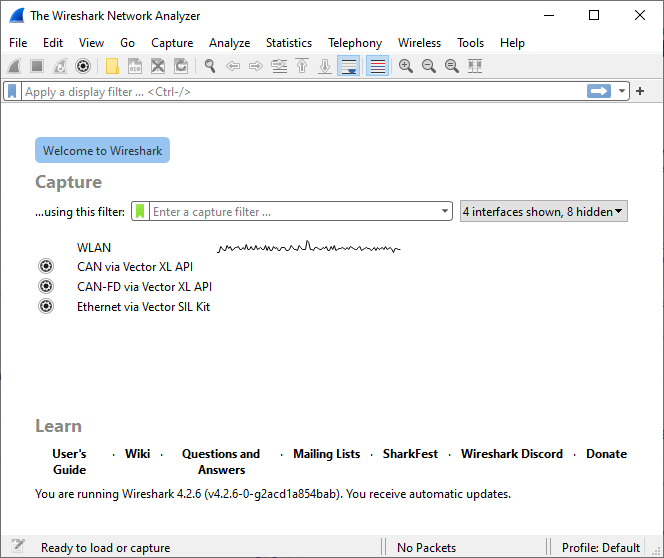Open the Analyze menu
The height and width of the screenshot is (558, 664).
pos(229,43)
